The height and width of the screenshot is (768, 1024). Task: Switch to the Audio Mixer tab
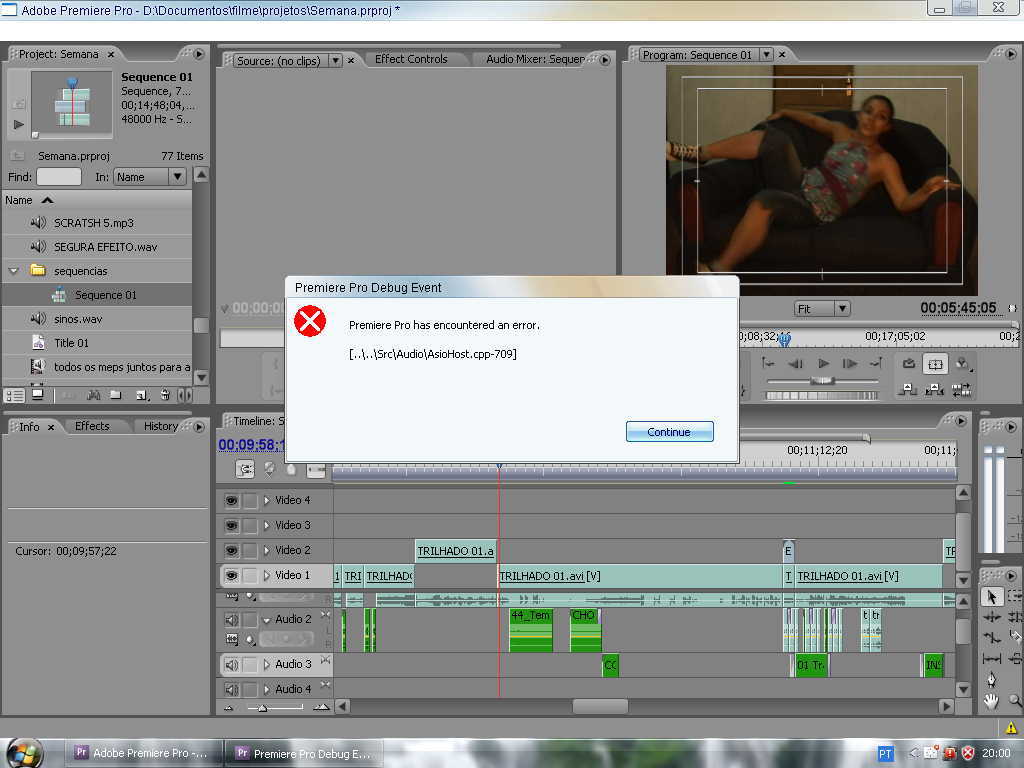[x=535, y=59]
